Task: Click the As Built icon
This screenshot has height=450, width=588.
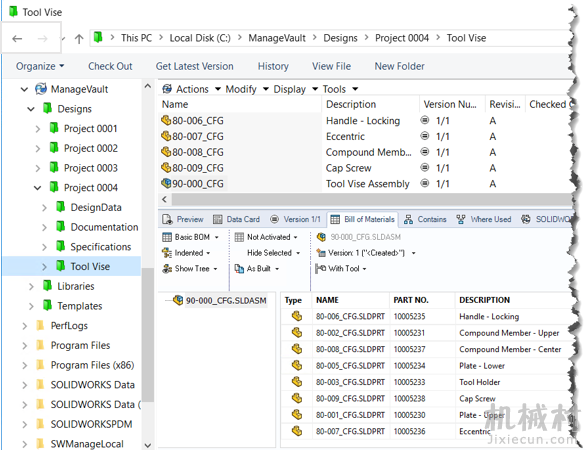Action: click(239, 268)
